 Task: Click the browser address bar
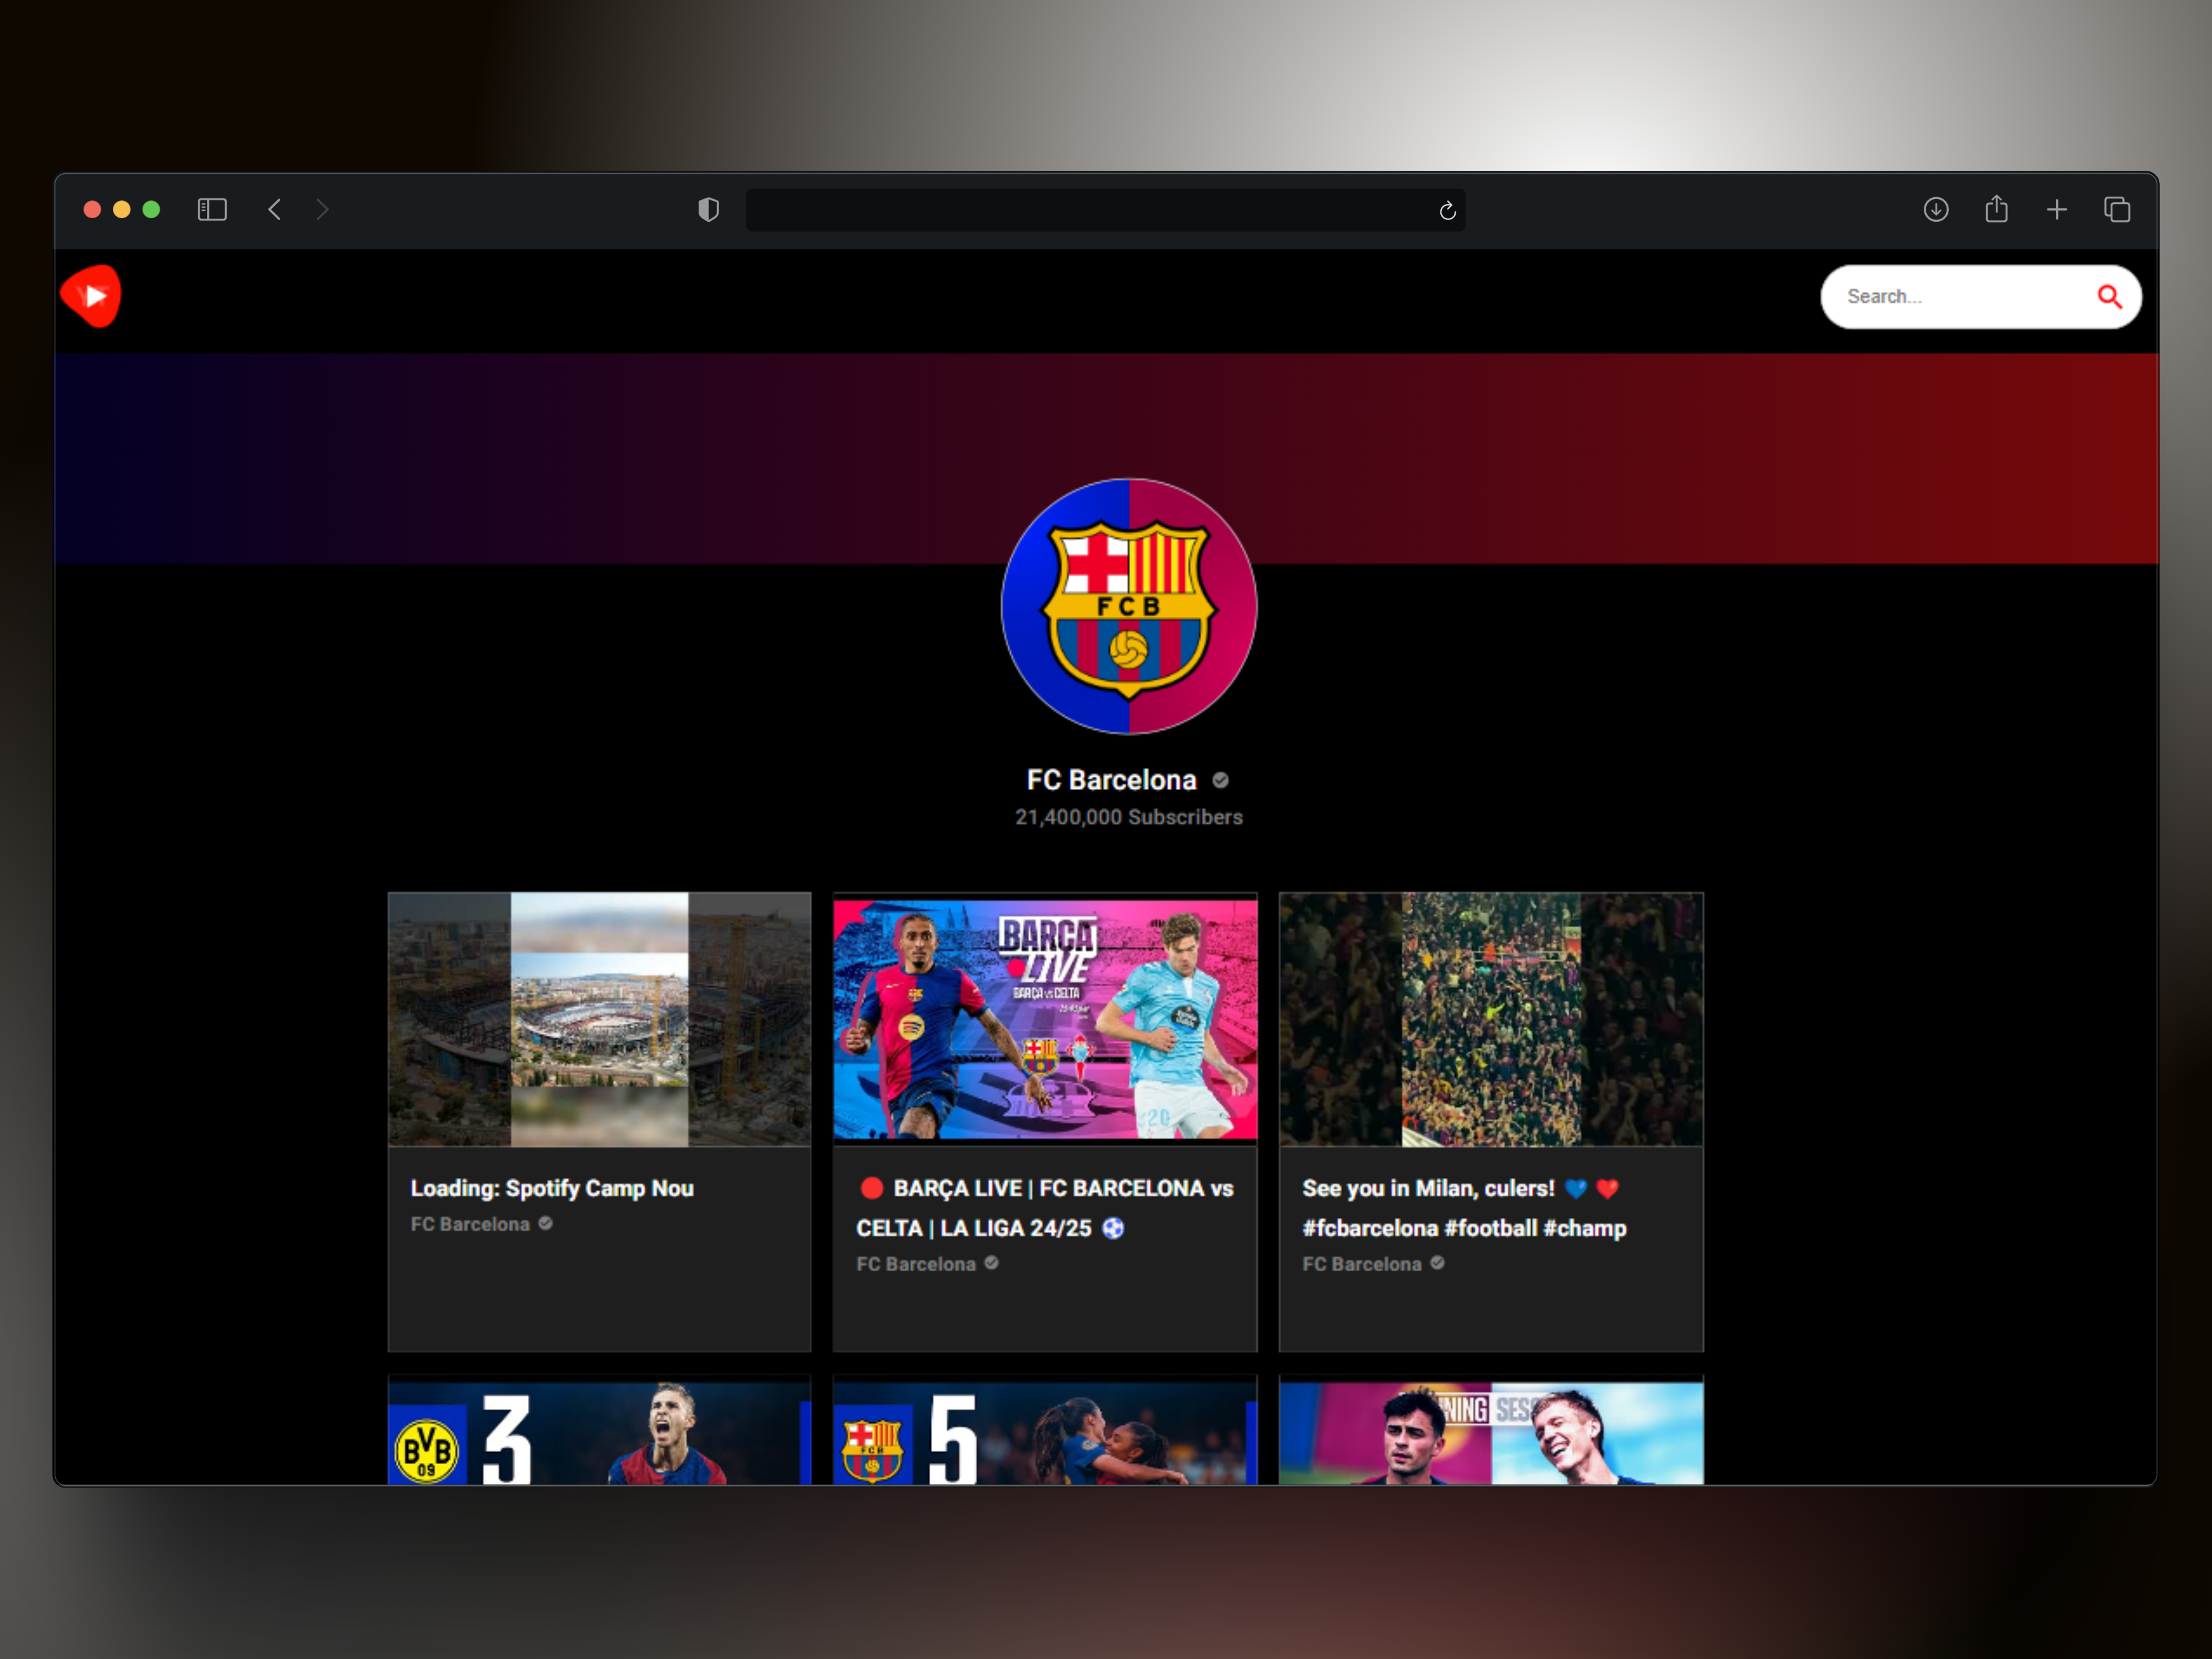click(1105, 210)
